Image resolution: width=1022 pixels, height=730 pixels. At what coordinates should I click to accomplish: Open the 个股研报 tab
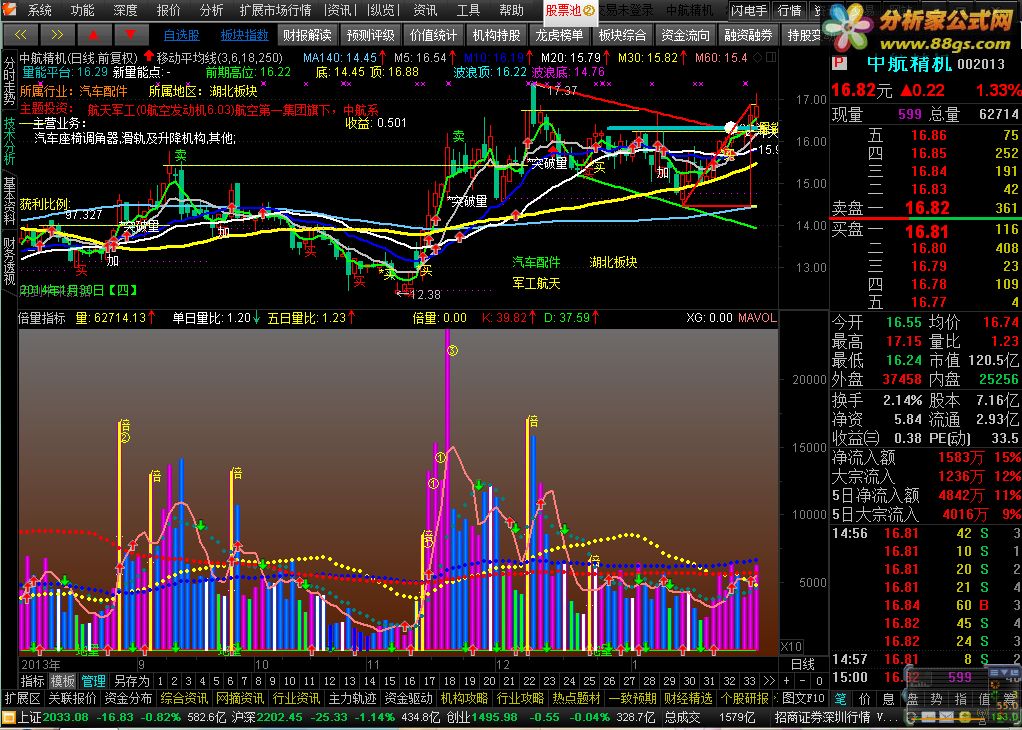[x=745, y=698]
